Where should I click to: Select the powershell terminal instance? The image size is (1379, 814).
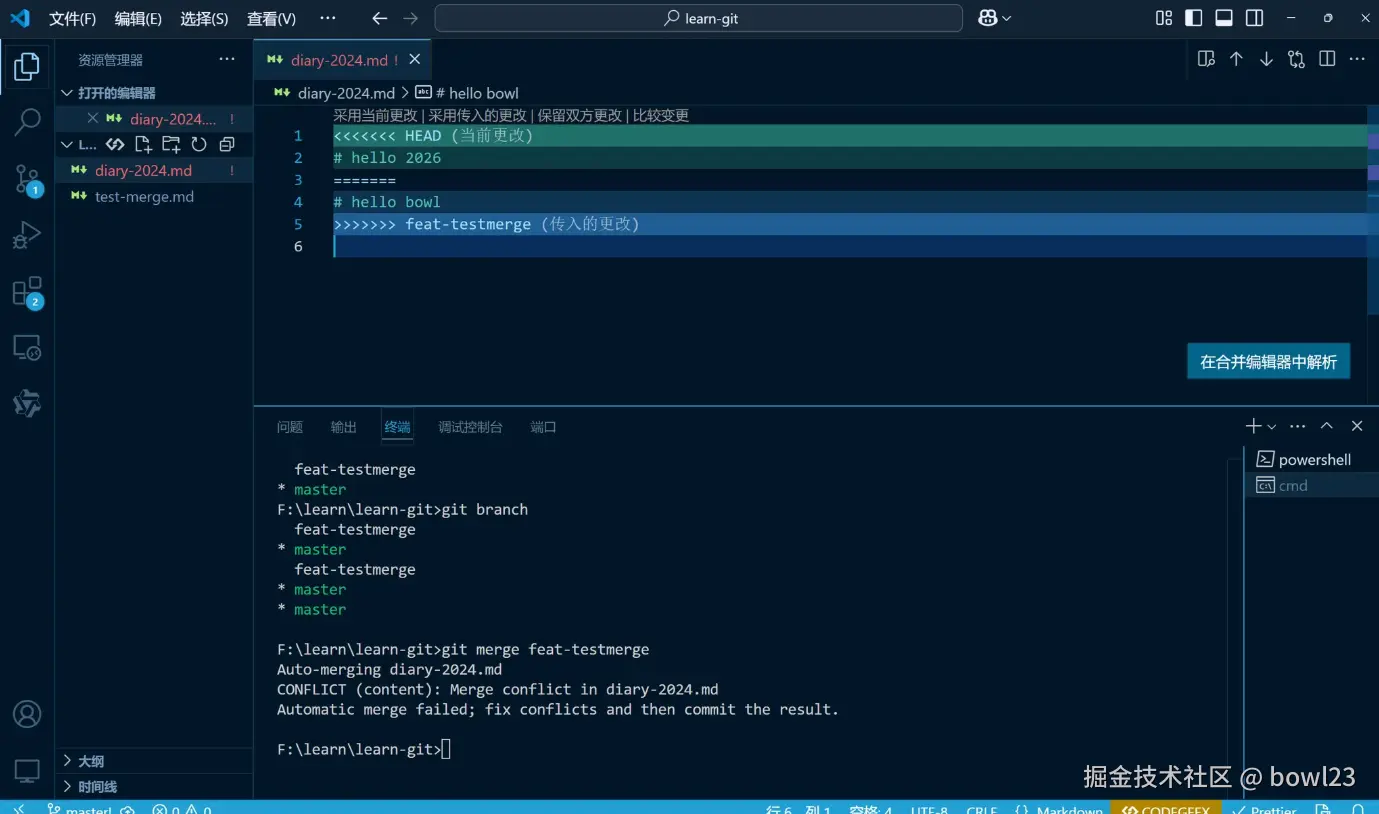[x=1311, y=459]
